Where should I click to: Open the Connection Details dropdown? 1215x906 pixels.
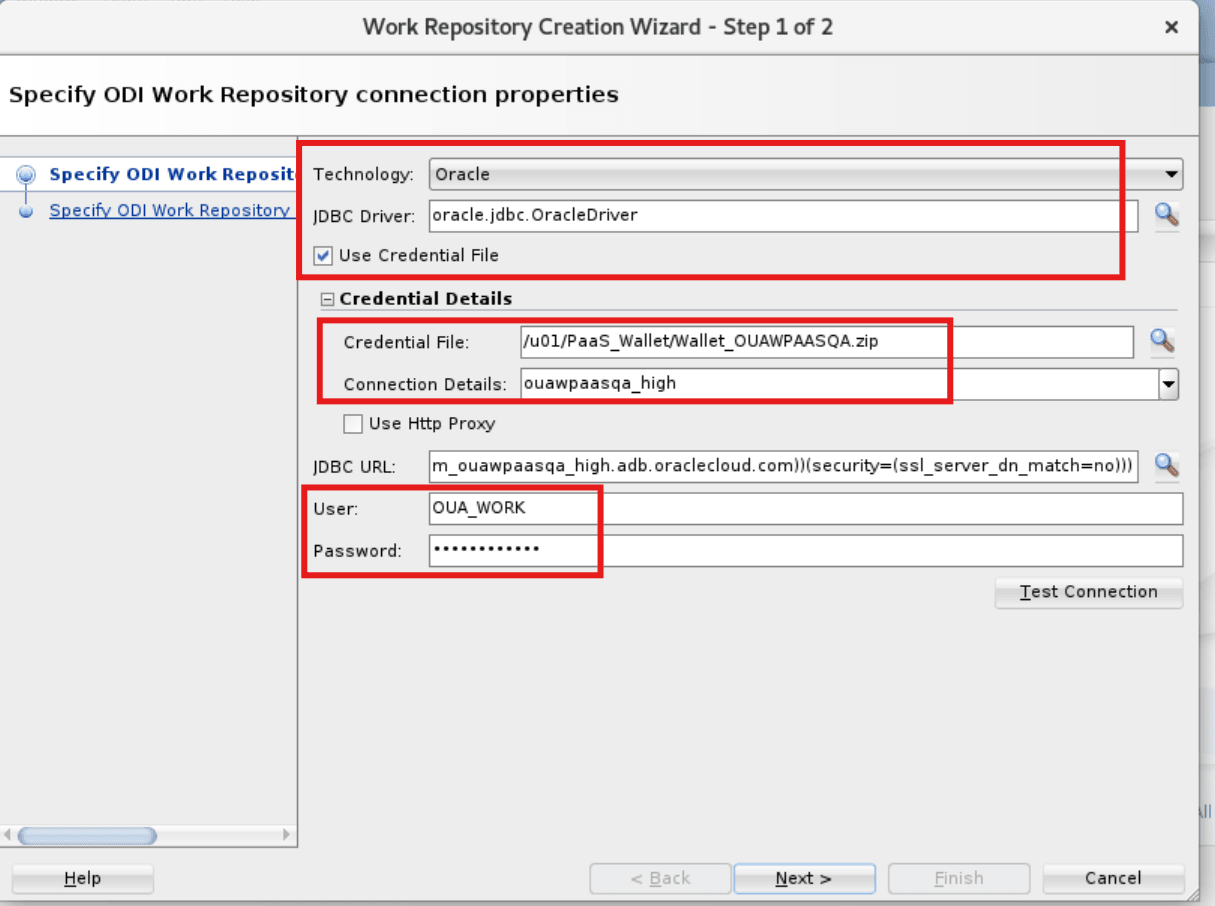point(1167,384)
